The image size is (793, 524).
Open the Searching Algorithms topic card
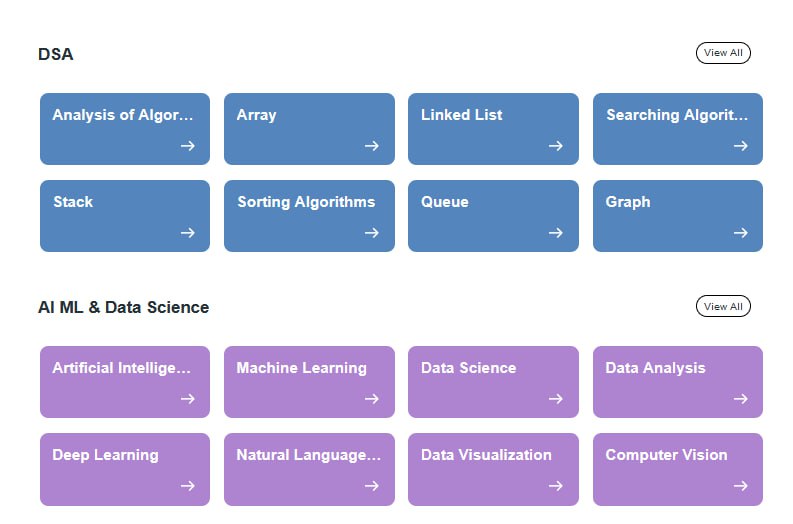point(676,115)
